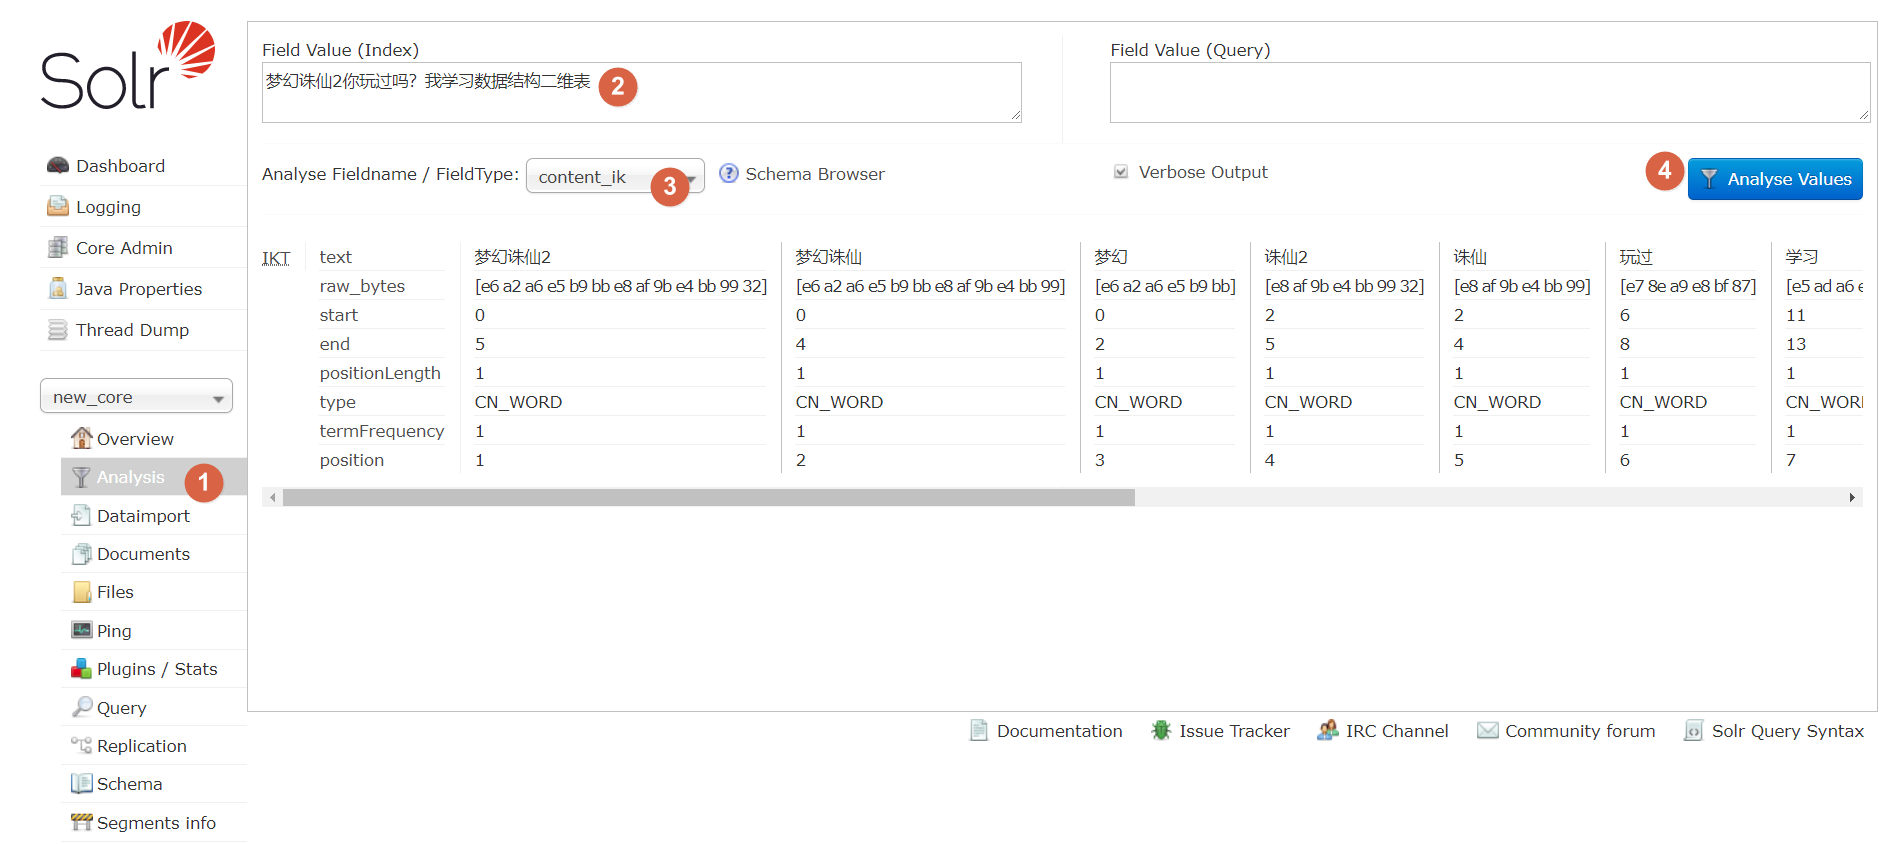Click the horizontal scrollbar thumb of results
Image resolution: width=1891 pixels, height=844 pixels.
[x=708, y=497]
